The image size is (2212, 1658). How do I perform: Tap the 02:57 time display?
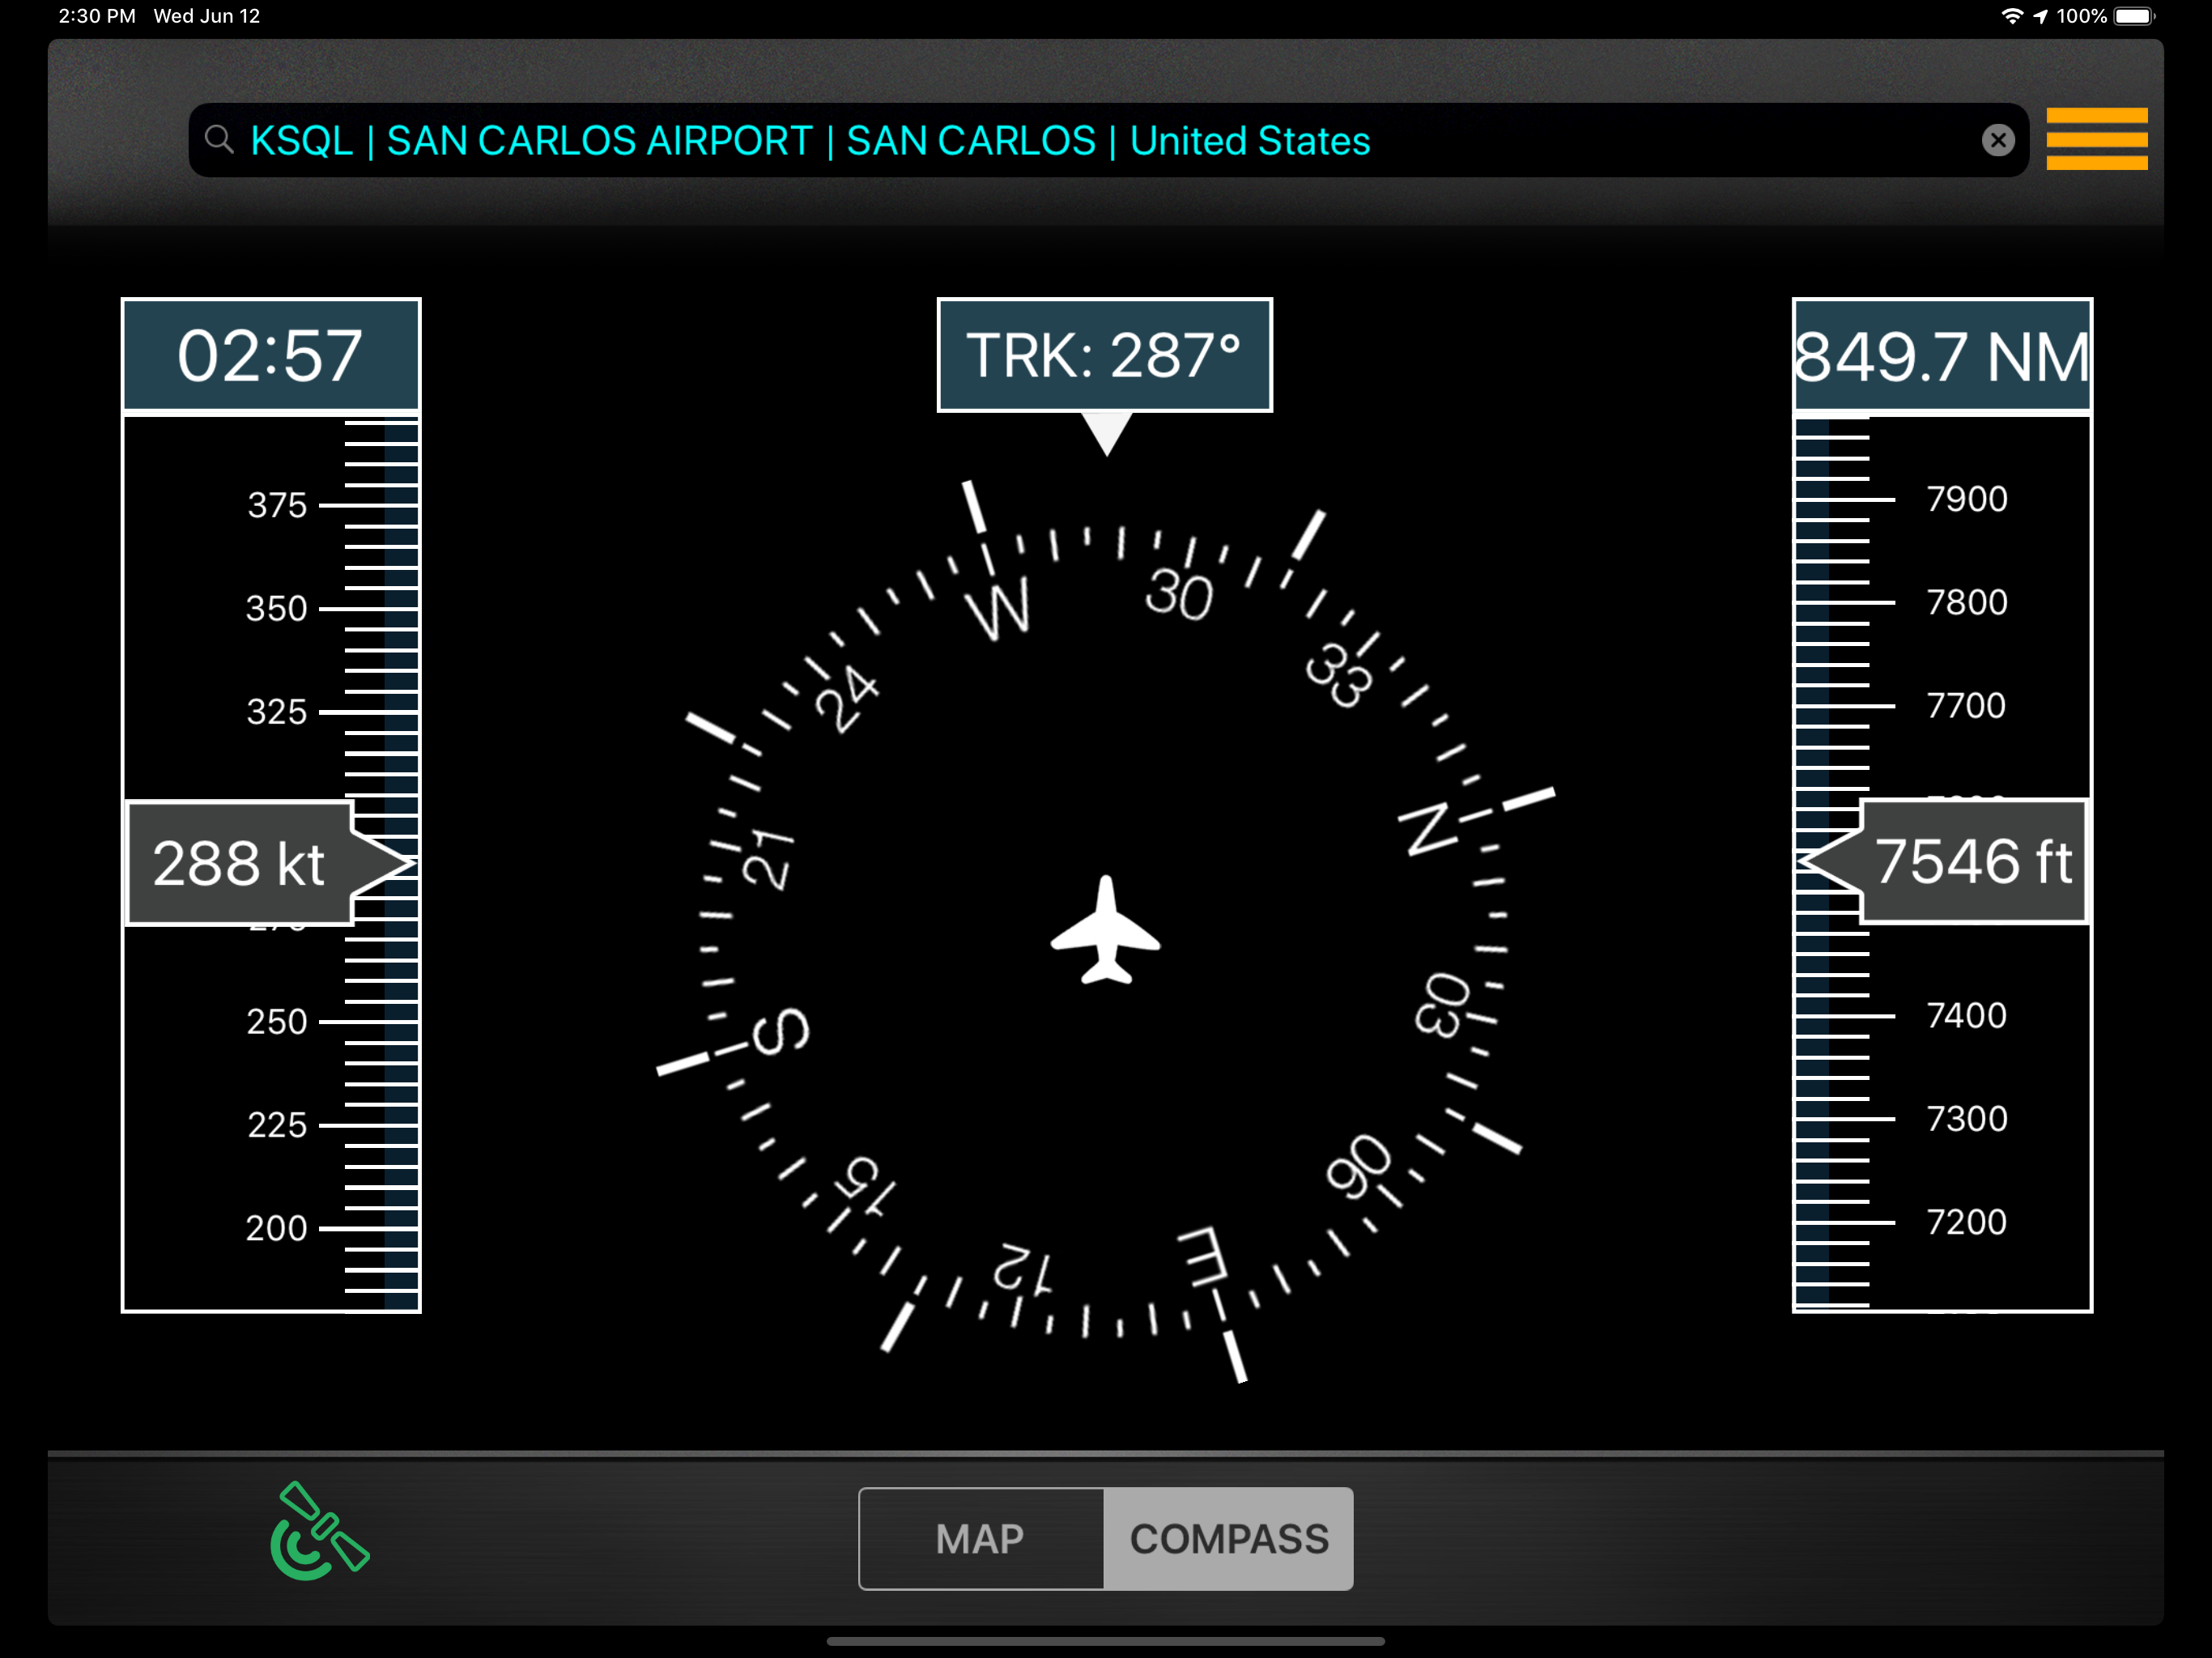click(270, 356)
